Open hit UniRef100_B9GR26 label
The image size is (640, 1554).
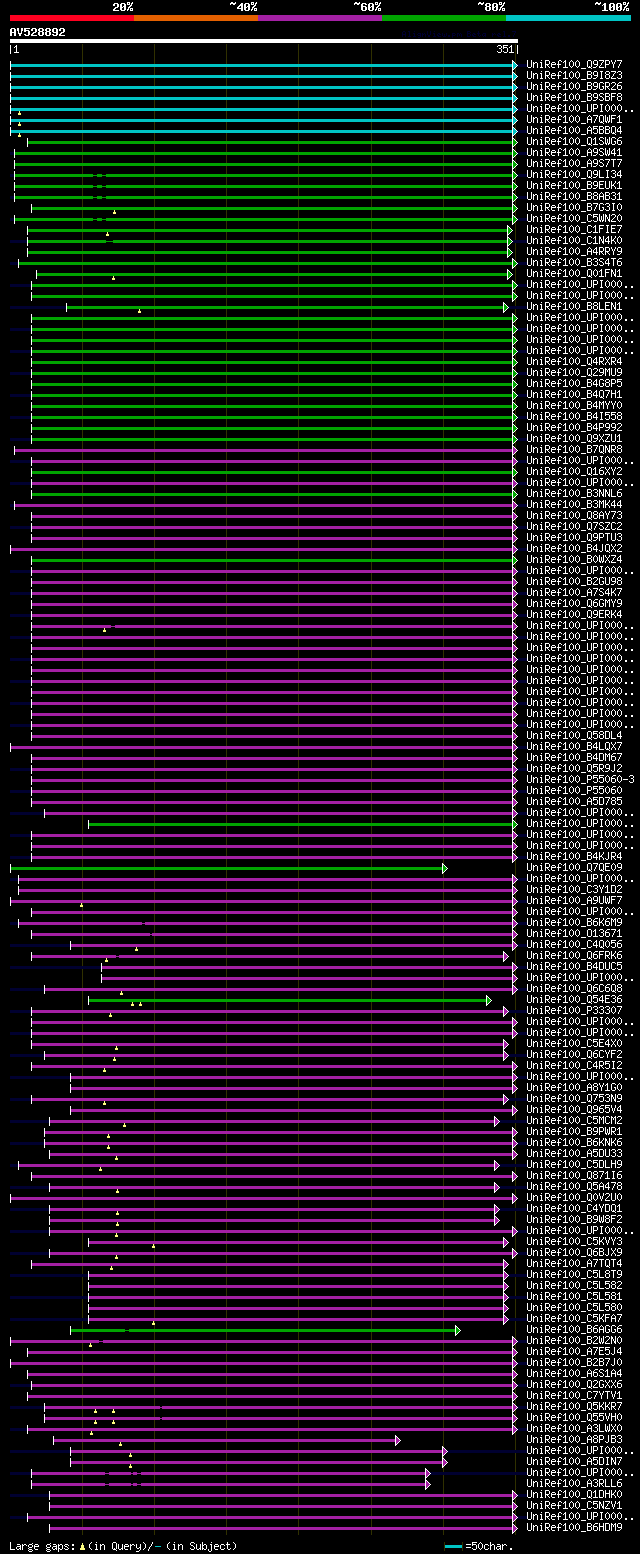point(574,86)
